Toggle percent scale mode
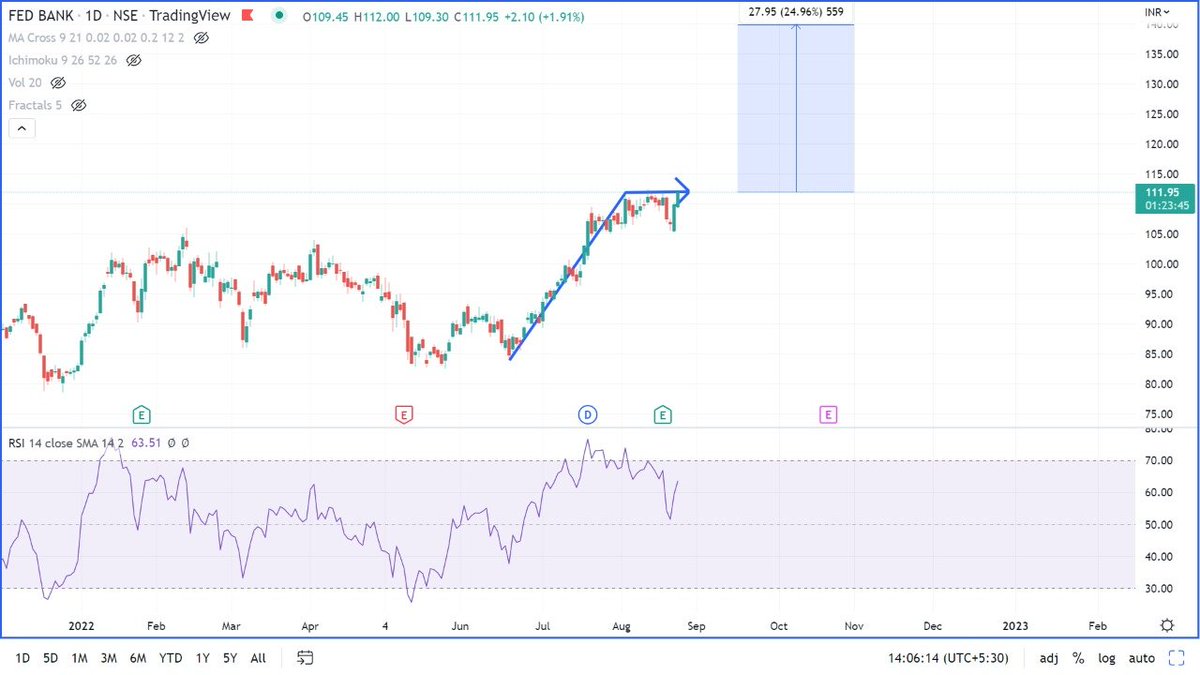The image size is (1200, 675). (x=1079, y=658)
